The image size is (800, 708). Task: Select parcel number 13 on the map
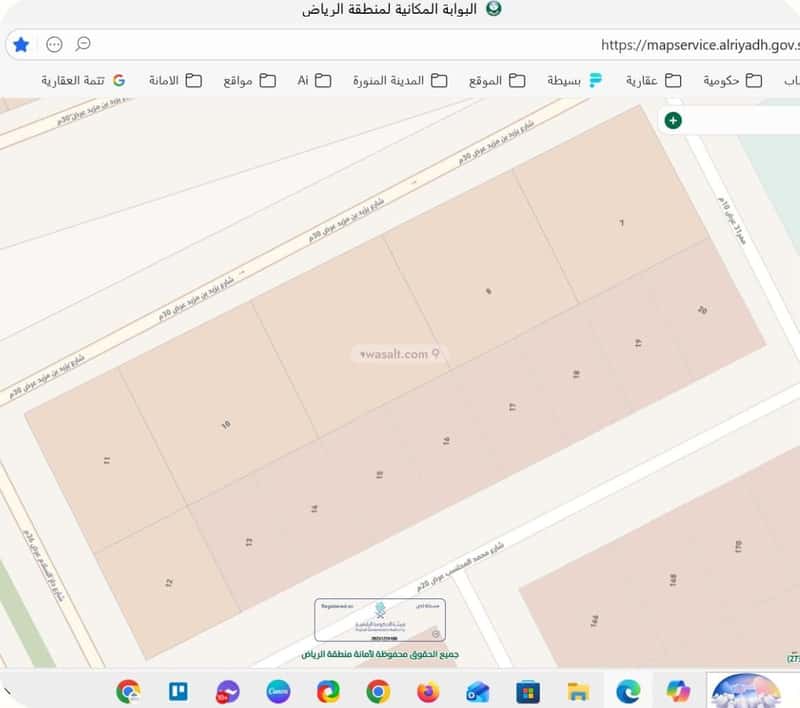(249, 542)
